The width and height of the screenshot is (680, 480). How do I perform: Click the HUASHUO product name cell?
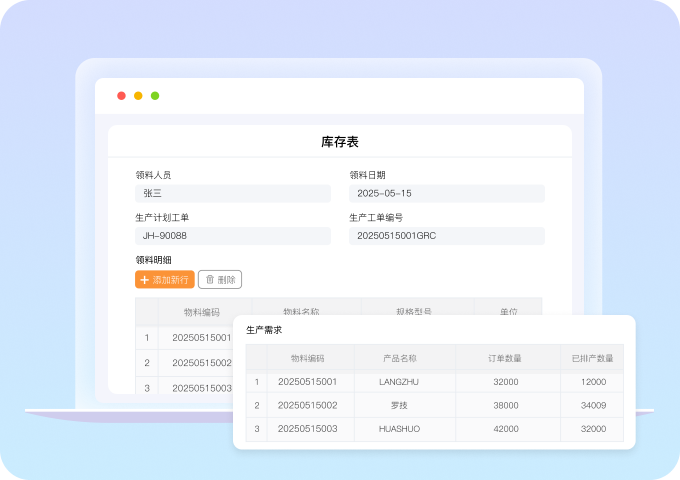pyautogui.click(x=399, y=429)
